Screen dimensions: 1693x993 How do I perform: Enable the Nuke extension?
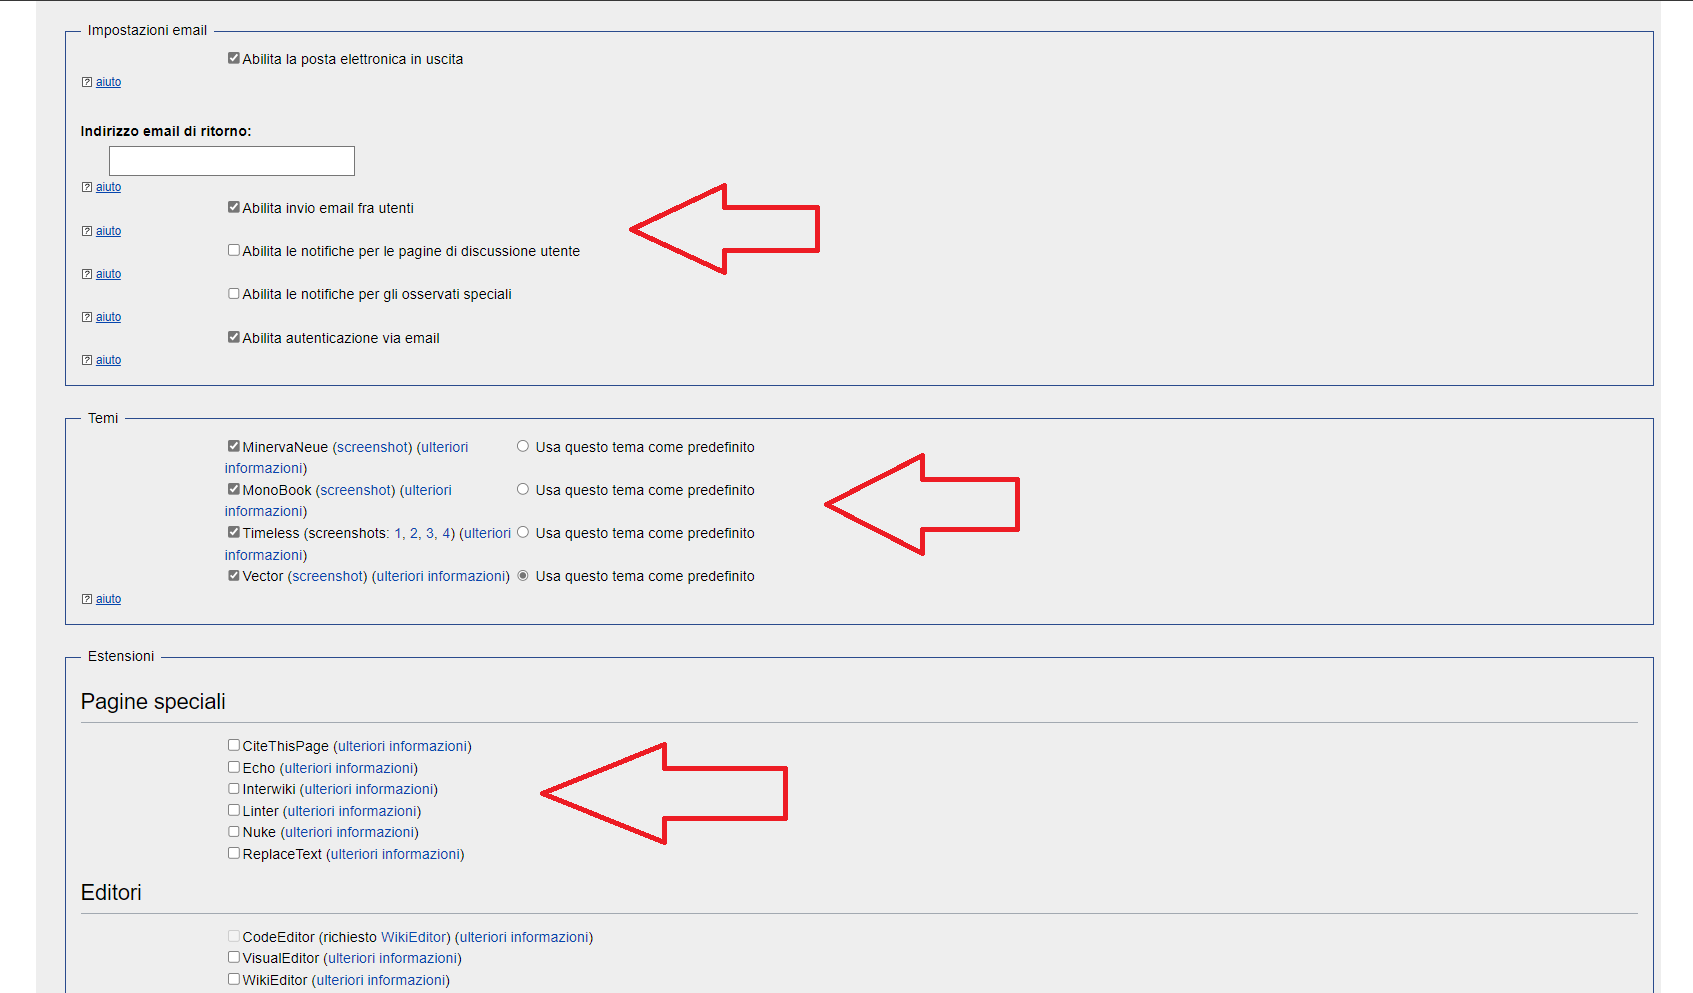[234, 831]
